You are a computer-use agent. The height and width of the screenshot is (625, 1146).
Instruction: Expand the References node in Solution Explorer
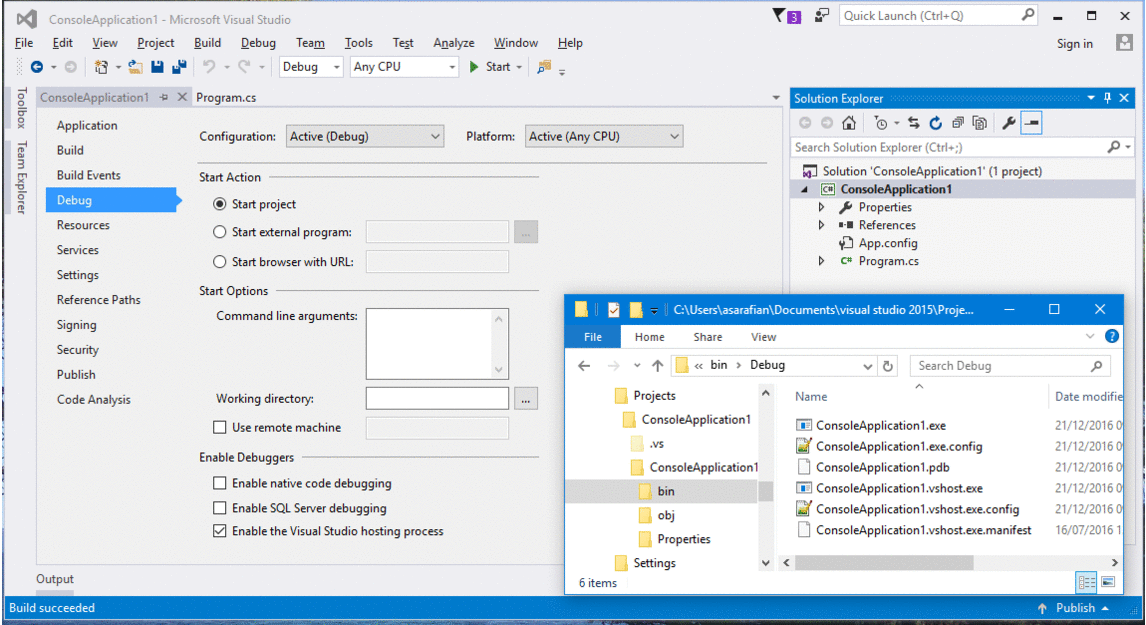click(821, 225)
